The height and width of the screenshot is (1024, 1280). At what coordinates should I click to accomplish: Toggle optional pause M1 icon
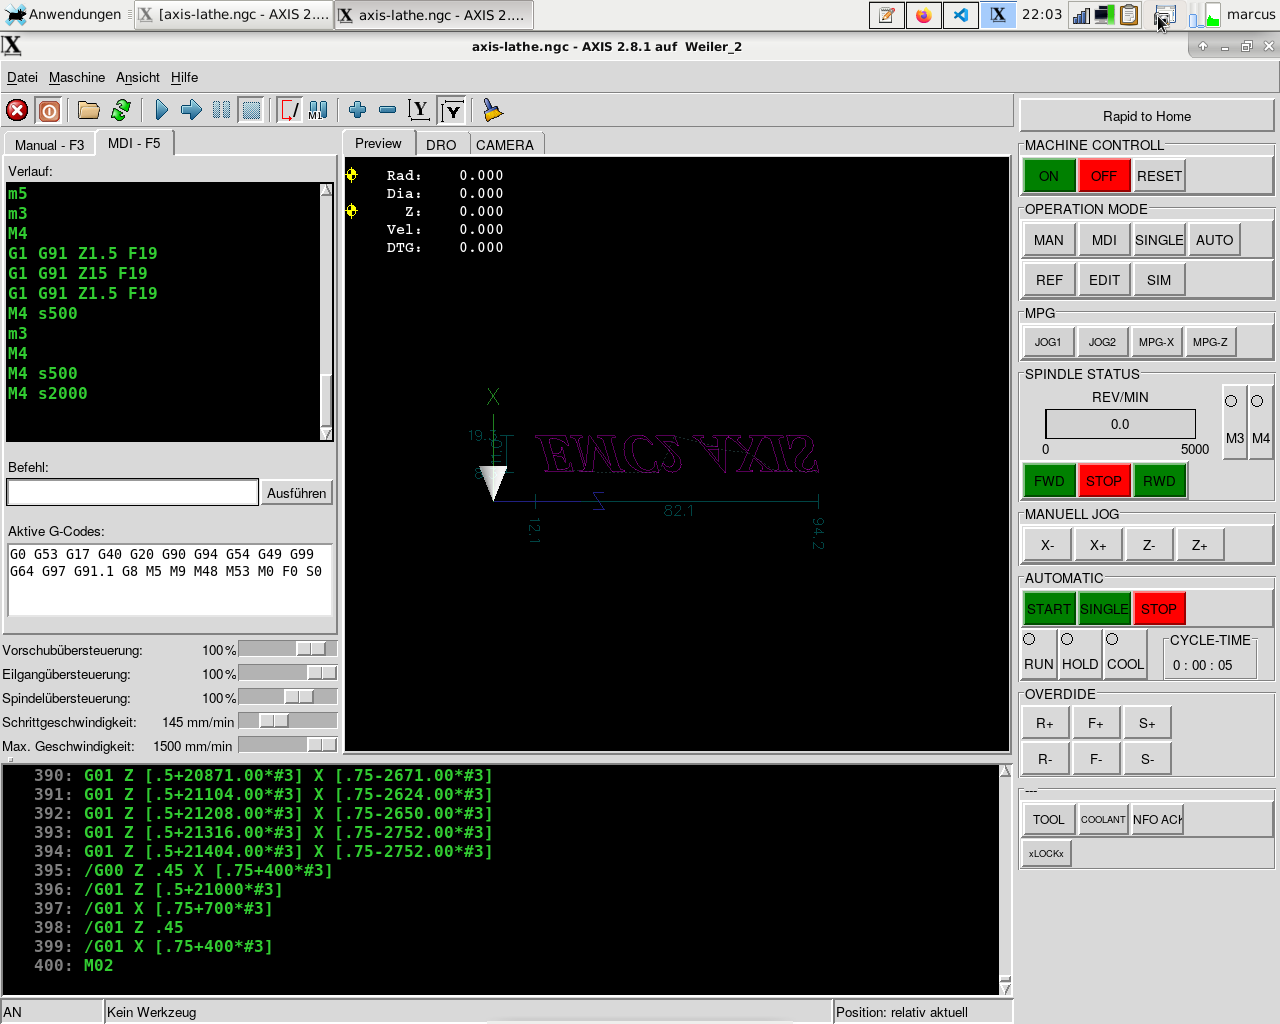pyautogui.click(x=318, y=110)
